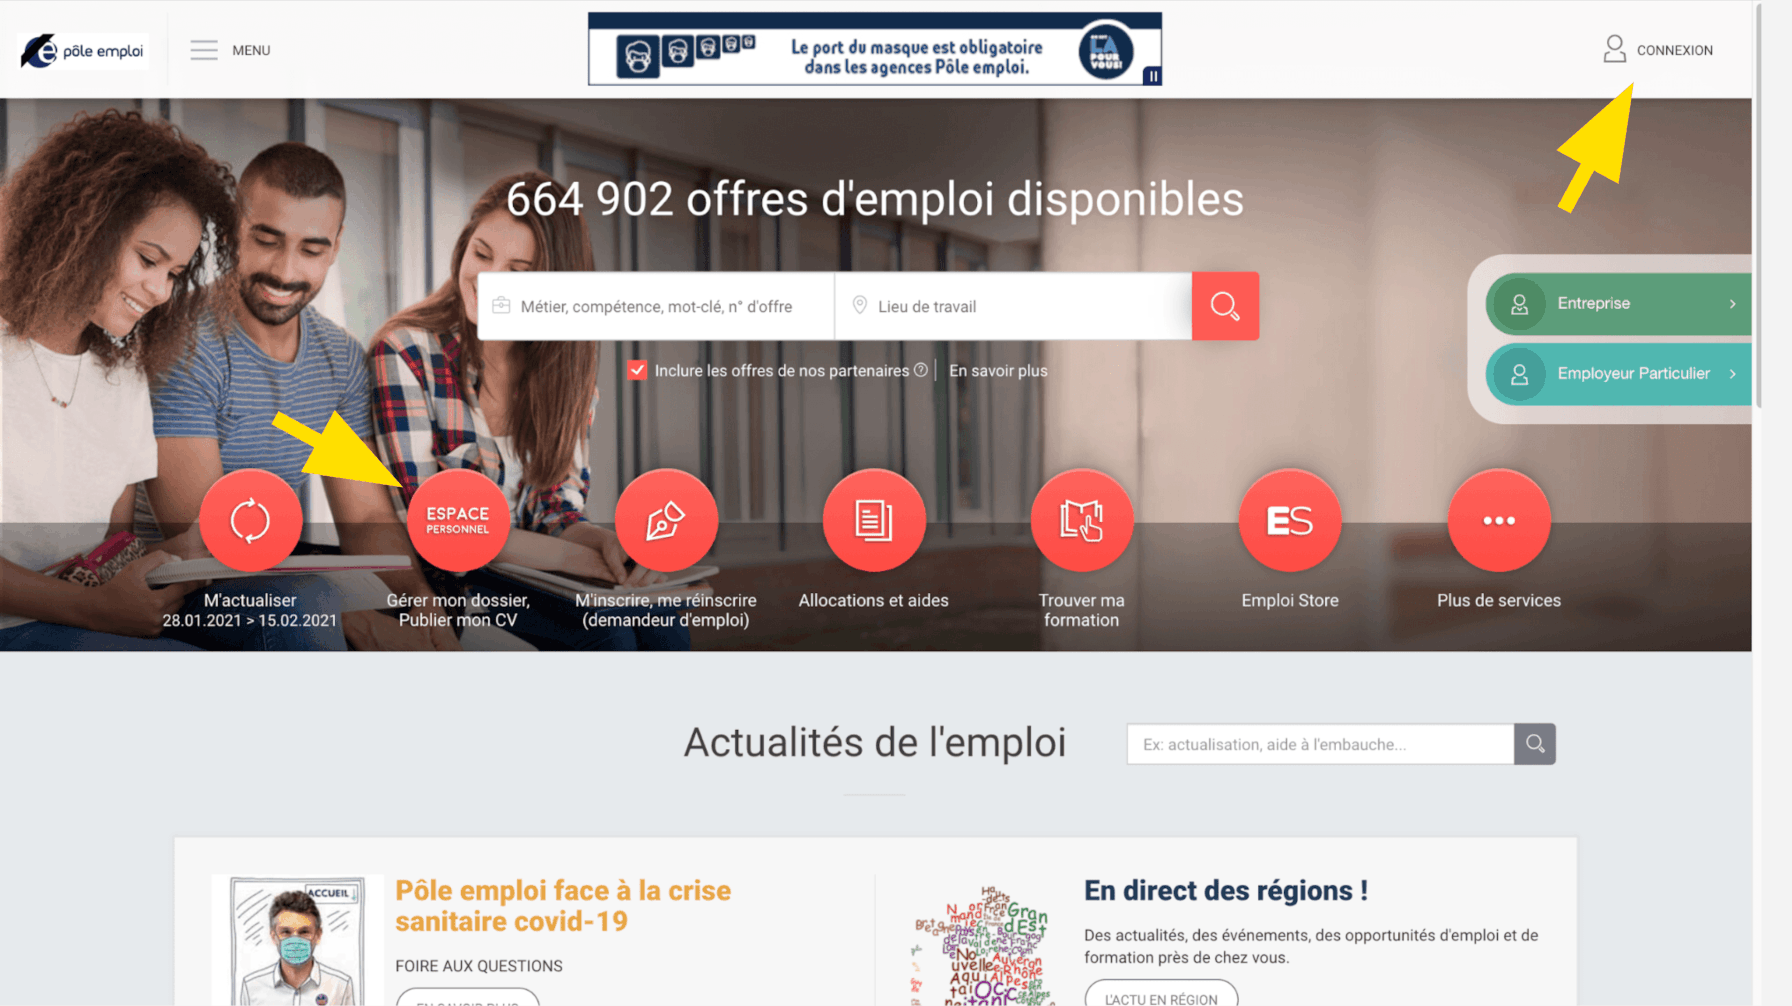Expand the Employeur Particulier chevron

pyautogui.click(x=1733, y=373)
